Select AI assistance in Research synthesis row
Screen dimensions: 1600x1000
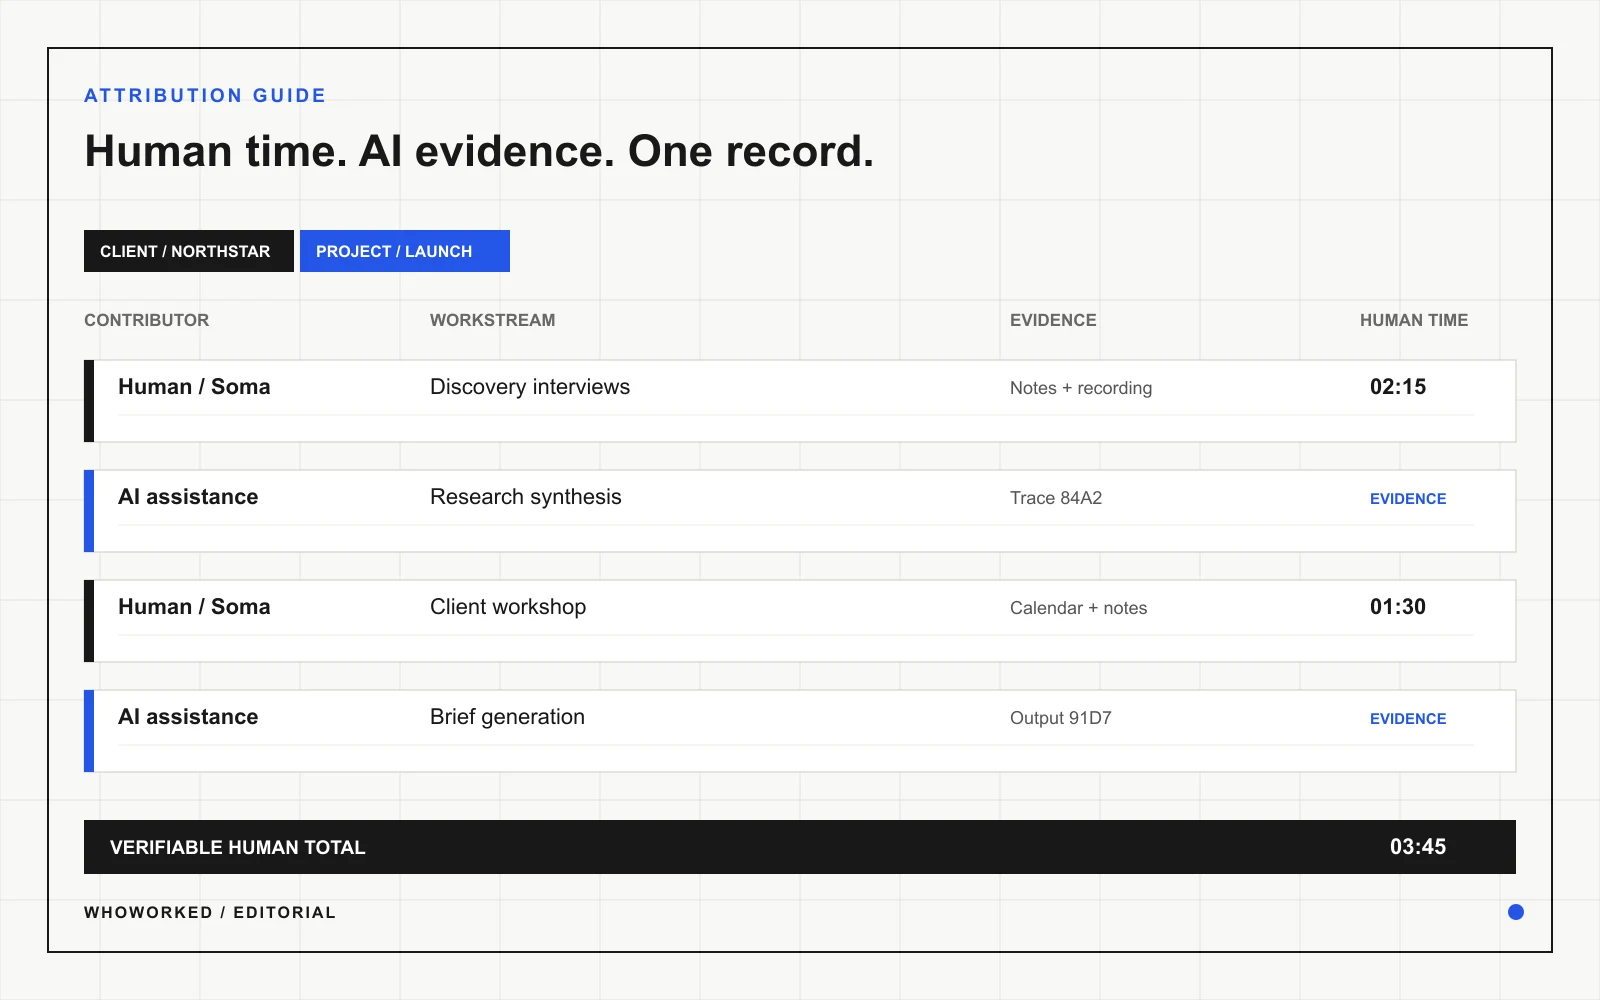click(x=188, y=497)
